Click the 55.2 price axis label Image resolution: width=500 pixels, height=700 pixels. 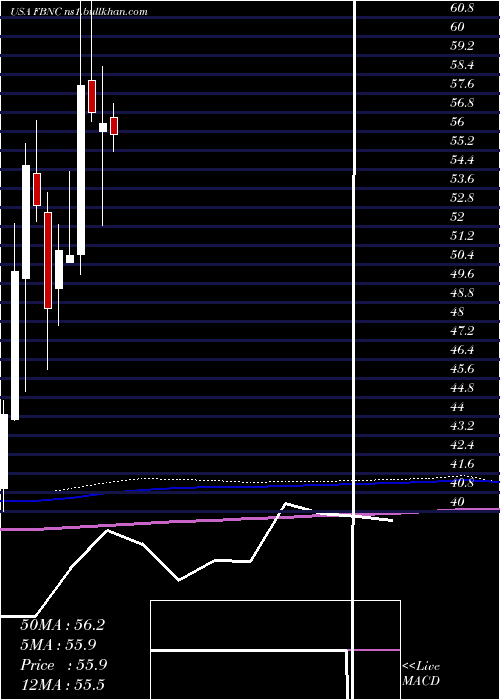462,141
